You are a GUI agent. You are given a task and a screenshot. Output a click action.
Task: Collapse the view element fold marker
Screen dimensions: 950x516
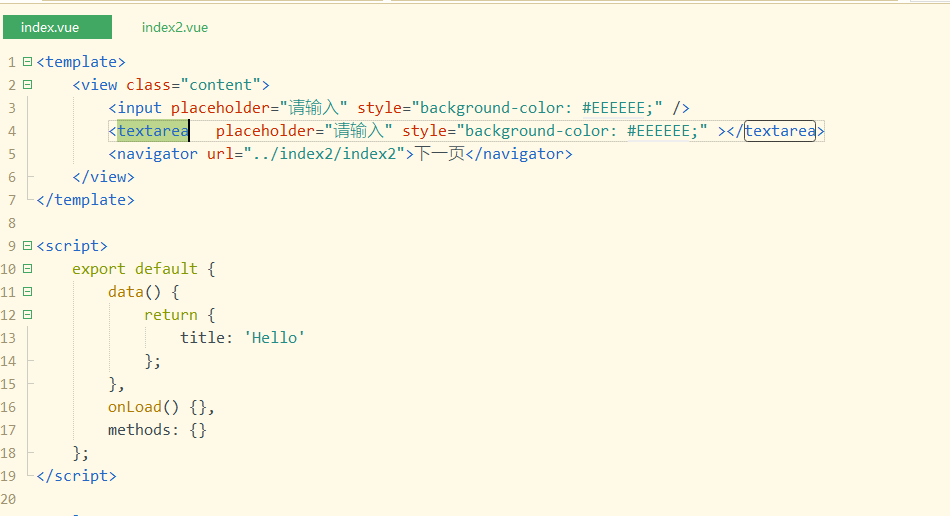tap(27, 85)
